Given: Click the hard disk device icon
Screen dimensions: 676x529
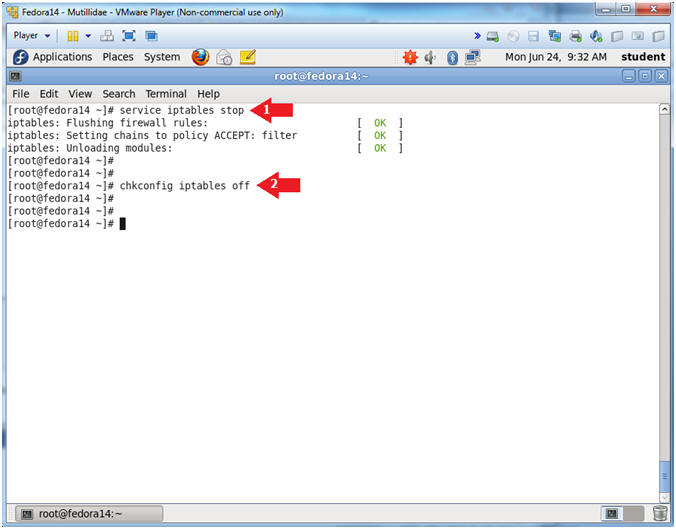Looking at the screenshot, I should click(x=493, y=37).
